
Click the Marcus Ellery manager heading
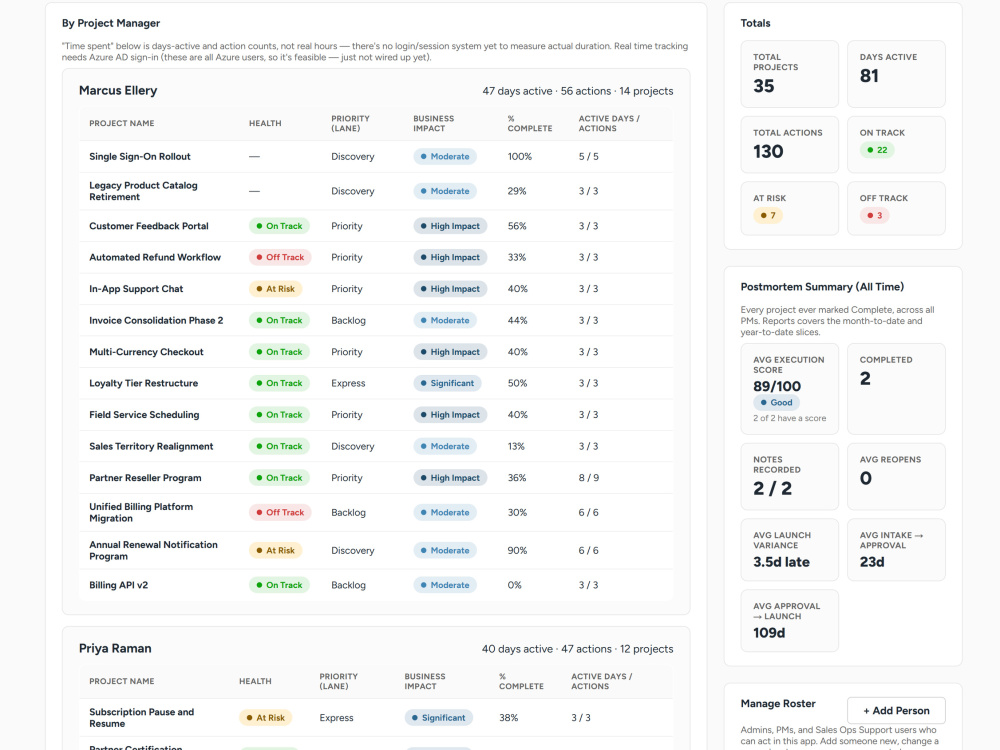118,91
